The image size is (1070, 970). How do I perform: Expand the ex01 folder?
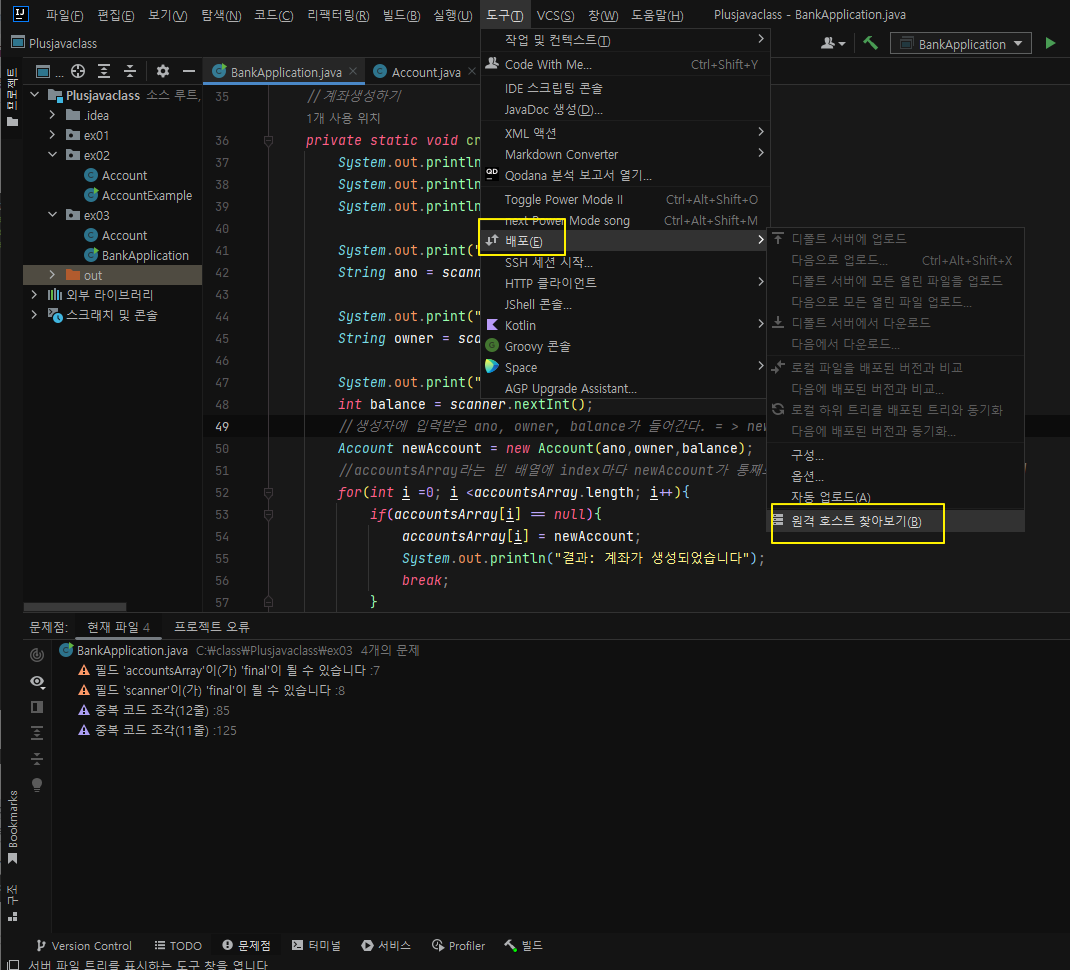(x=53, y=135)
